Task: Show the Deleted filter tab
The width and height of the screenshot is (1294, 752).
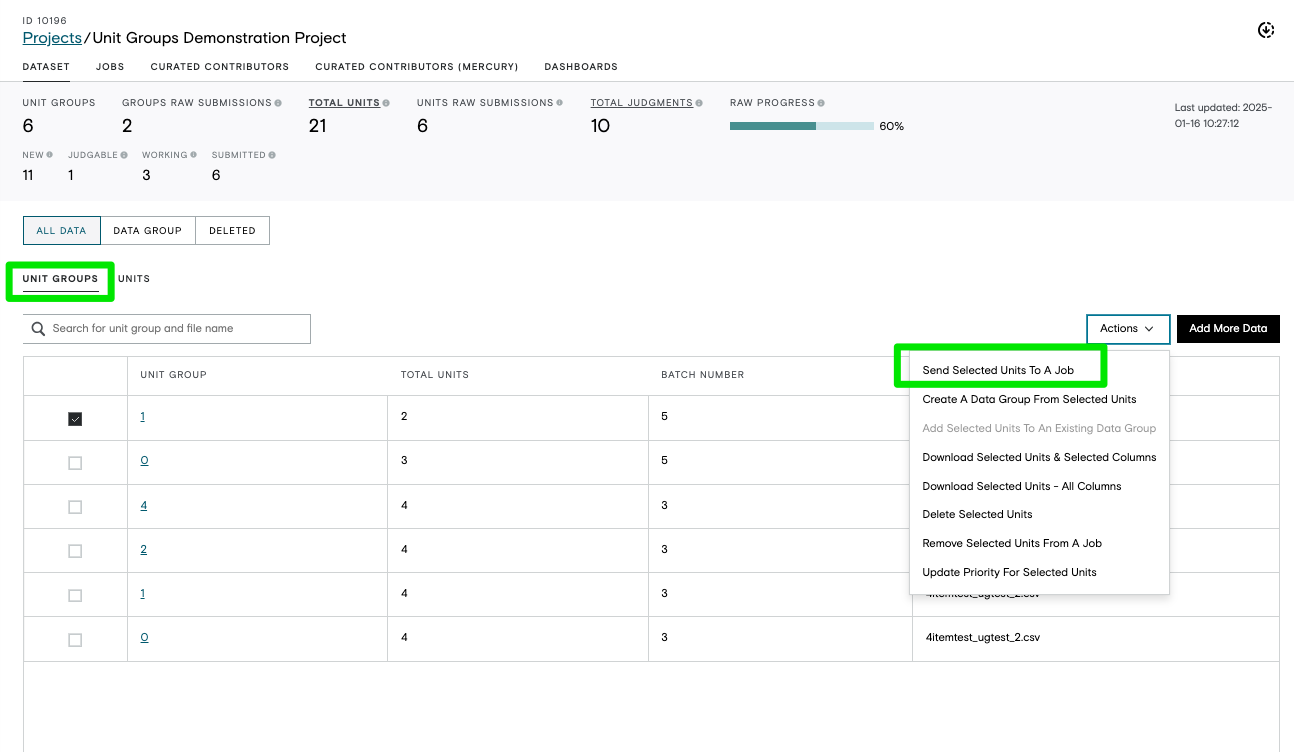Action: pos(232,230)
